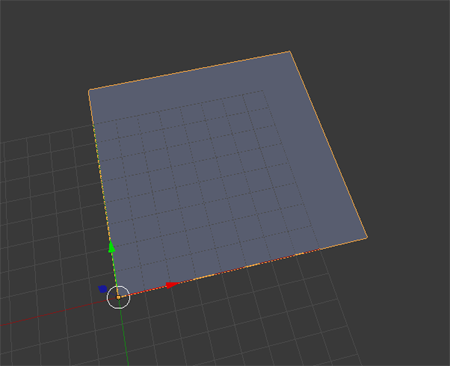The width and height of the screenshot is (450, 366).
Task: Select the orange origin point of the plane
Action: [118, 297]
